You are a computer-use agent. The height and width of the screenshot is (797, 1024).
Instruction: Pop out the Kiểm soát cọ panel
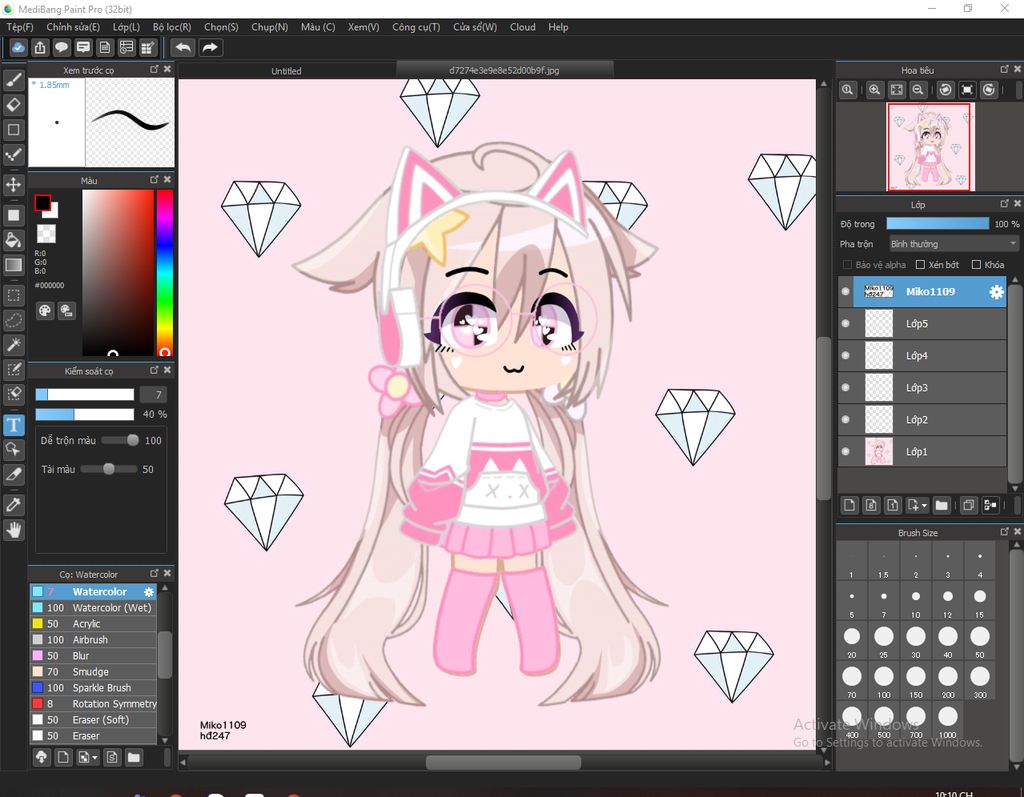[154, 370]
